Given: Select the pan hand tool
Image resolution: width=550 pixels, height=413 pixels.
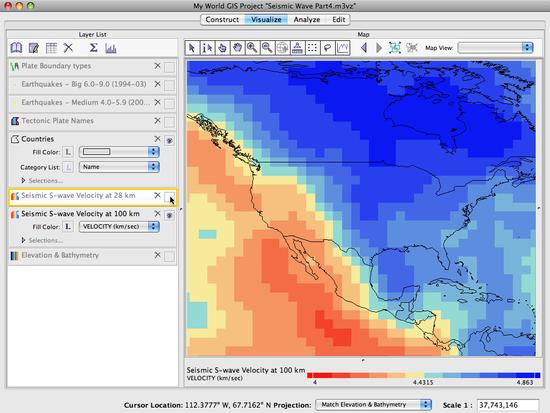Looking at the screenshot, I should [237, 48].
